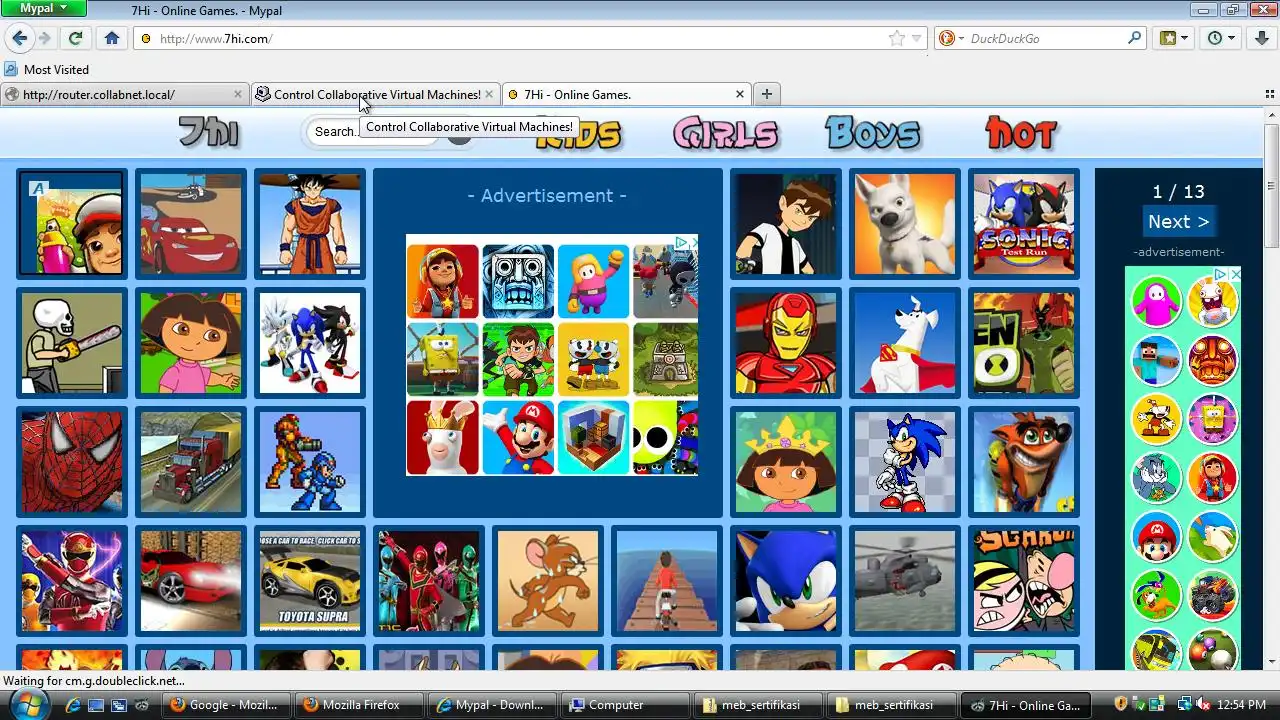Click the Tom cat icon in sidebar ad
The width and height of the screenshot is (1280, 720).
coord(1156,477)
